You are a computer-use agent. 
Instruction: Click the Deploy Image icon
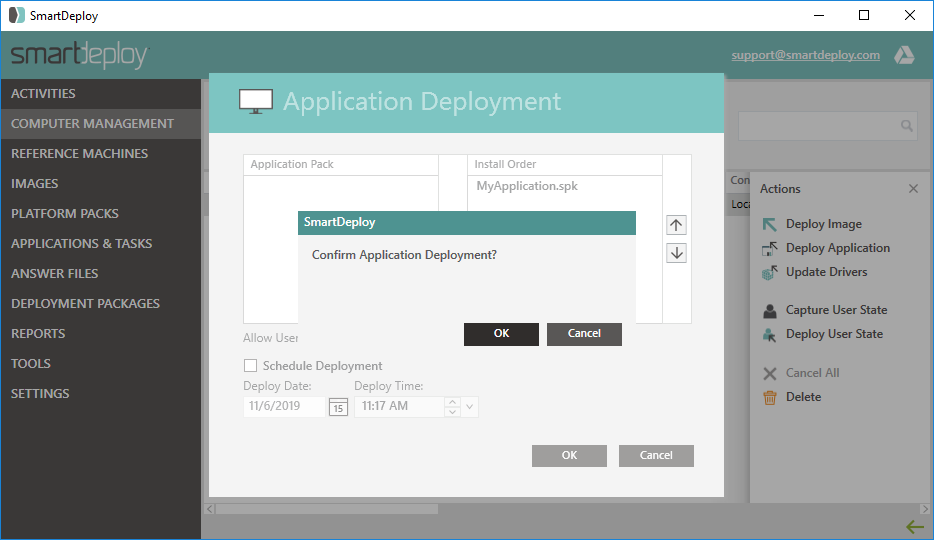(770, 224)
